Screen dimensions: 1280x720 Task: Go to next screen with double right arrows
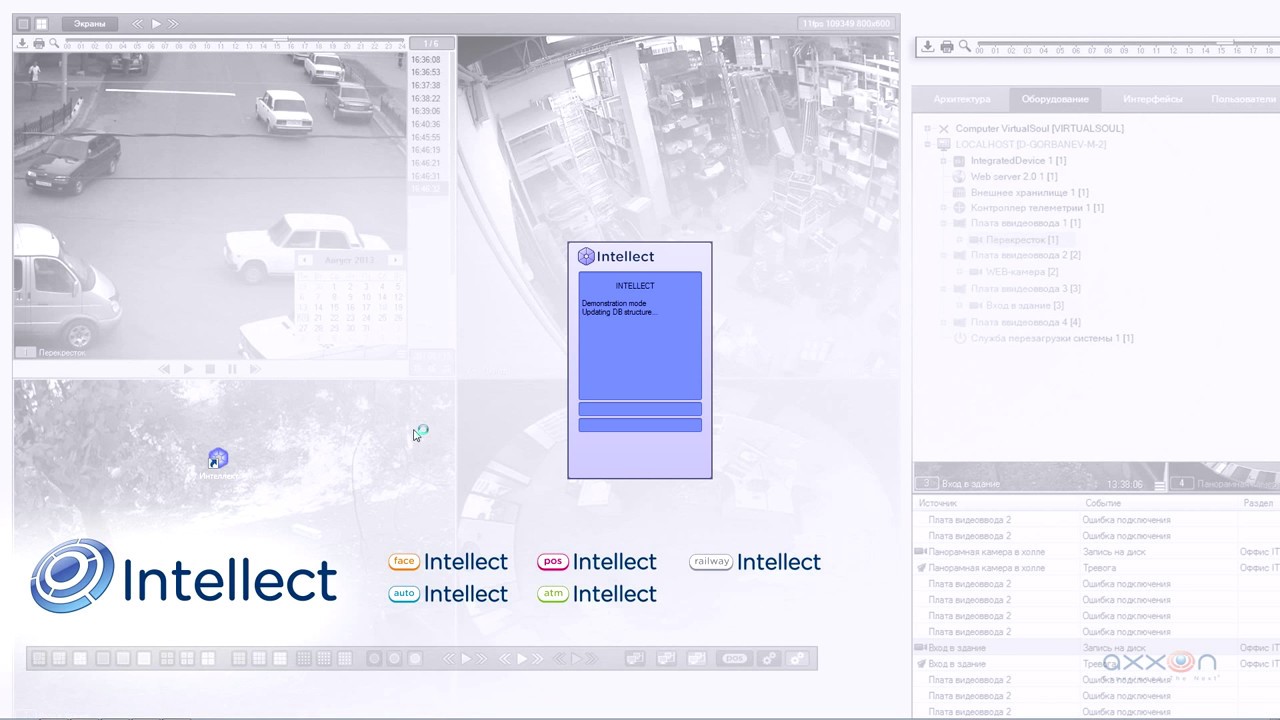(173, 23)
